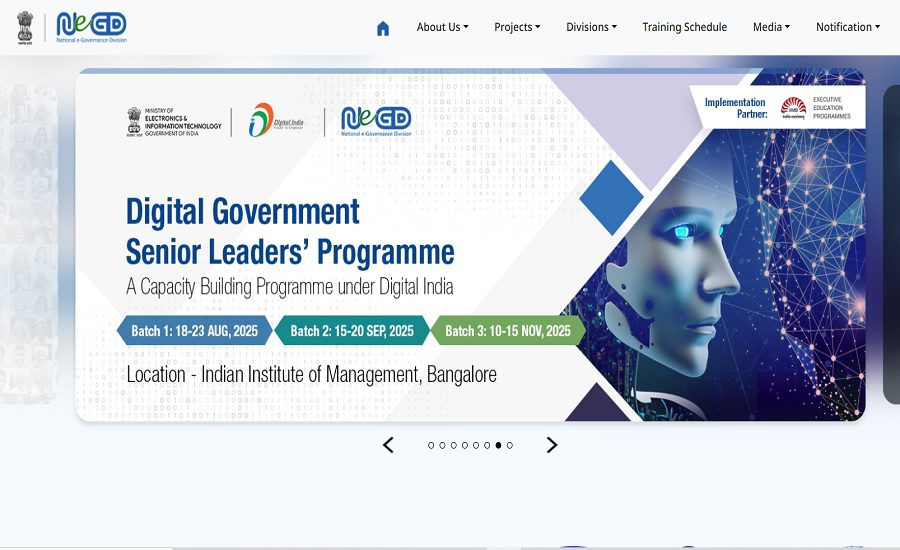Click the faded previous slide preview on left

(x=29, y=244)
